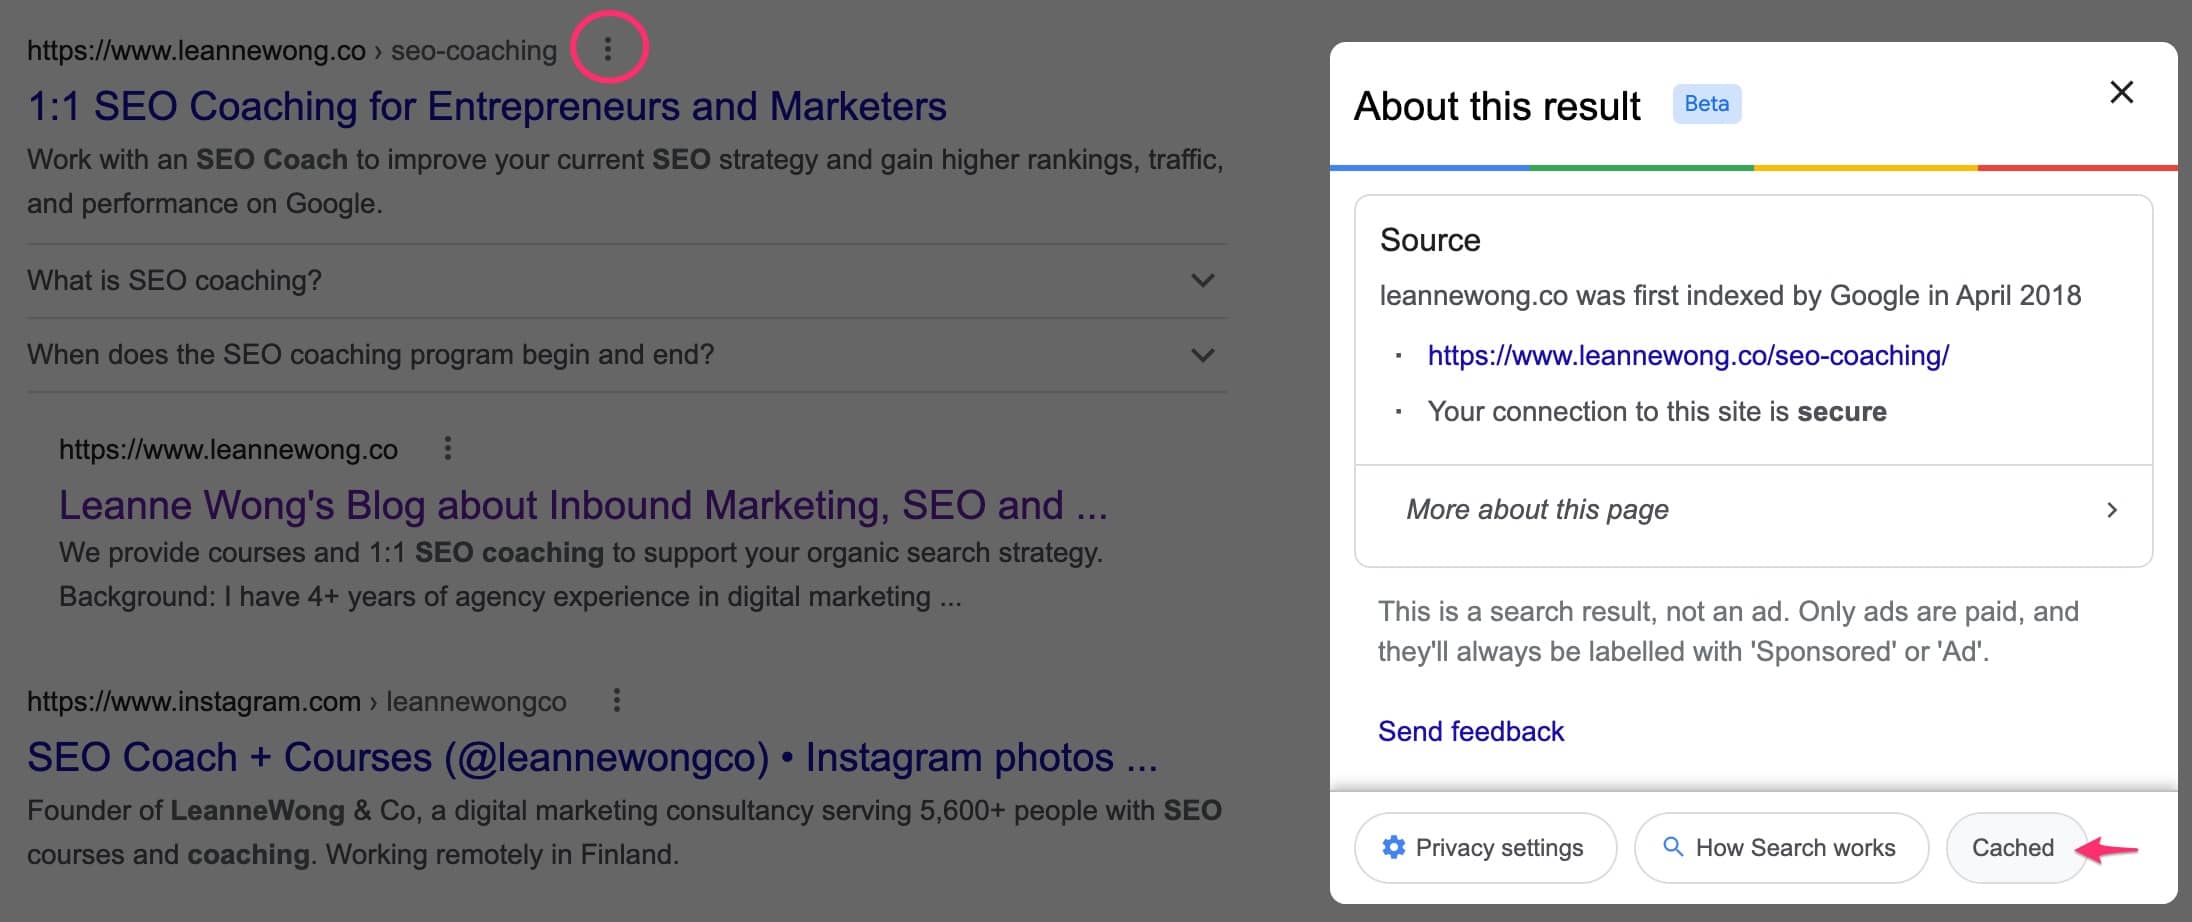
Task: Click the How Search works button
Action: point(1780,847)
